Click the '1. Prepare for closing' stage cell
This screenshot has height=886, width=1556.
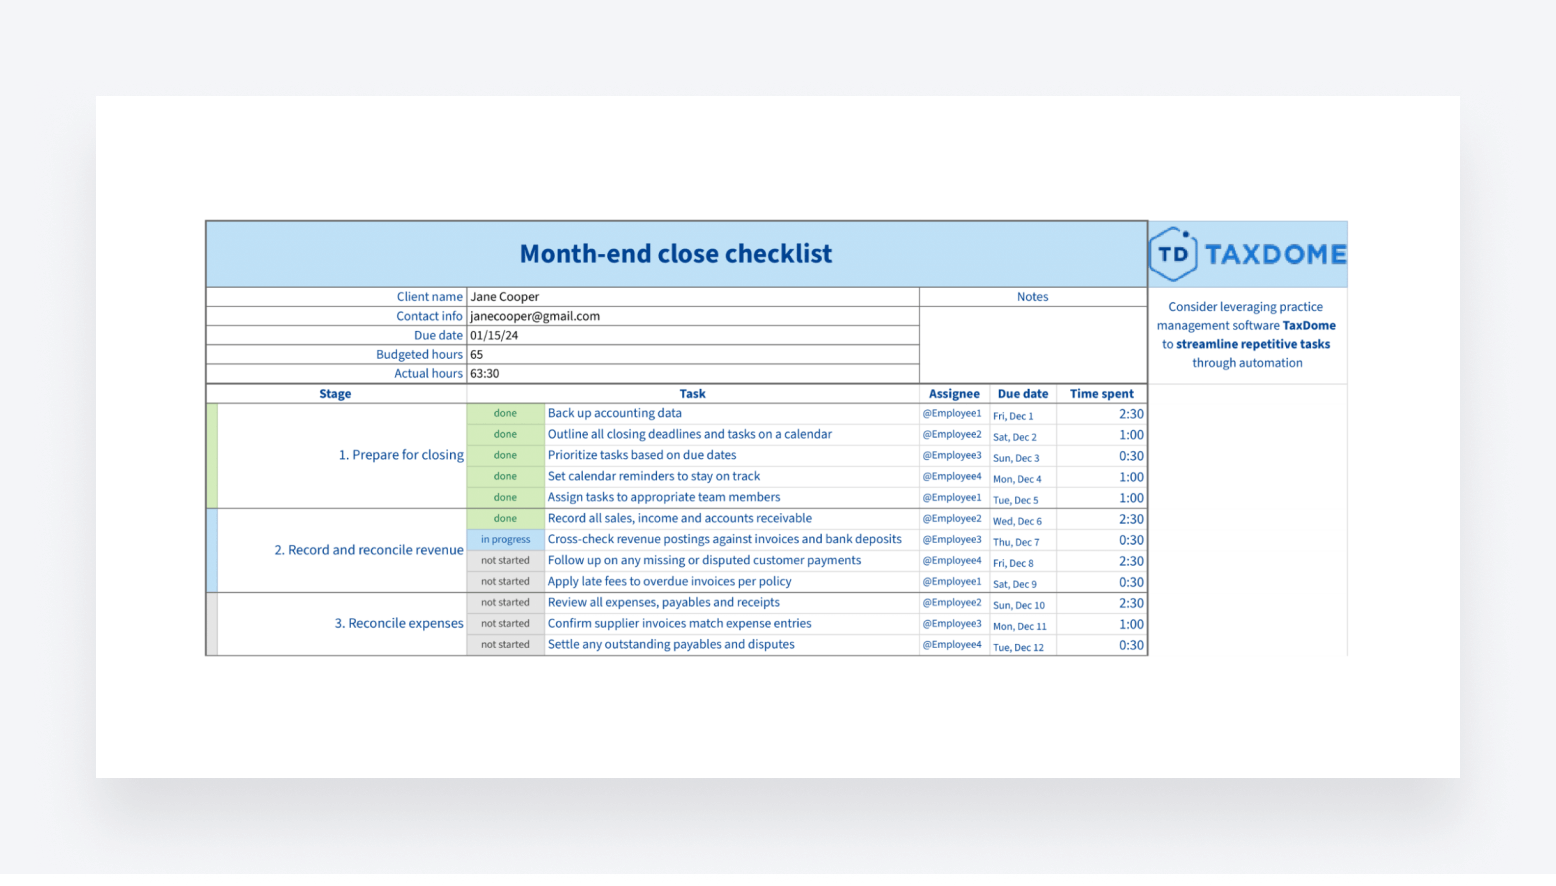400,455
